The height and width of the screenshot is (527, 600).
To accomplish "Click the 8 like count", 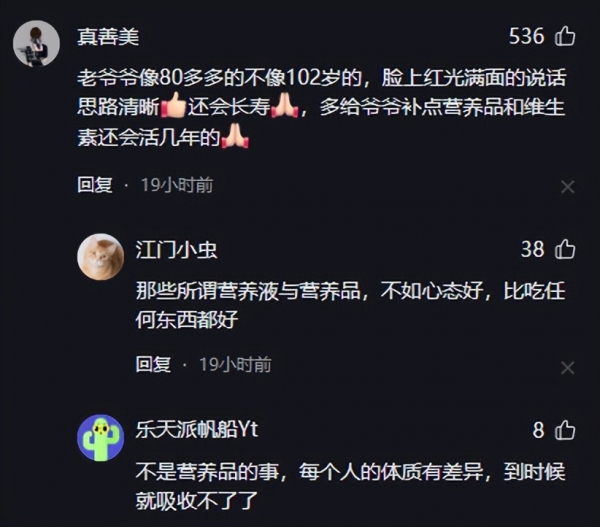I will (538, 430).
